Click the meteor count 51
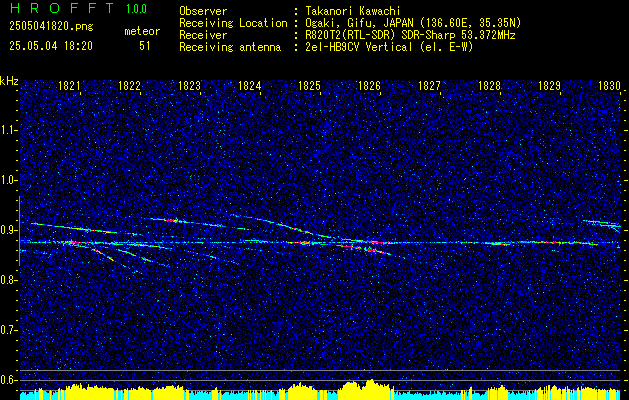Screen dimensions: 629x400 pos(145,46)
